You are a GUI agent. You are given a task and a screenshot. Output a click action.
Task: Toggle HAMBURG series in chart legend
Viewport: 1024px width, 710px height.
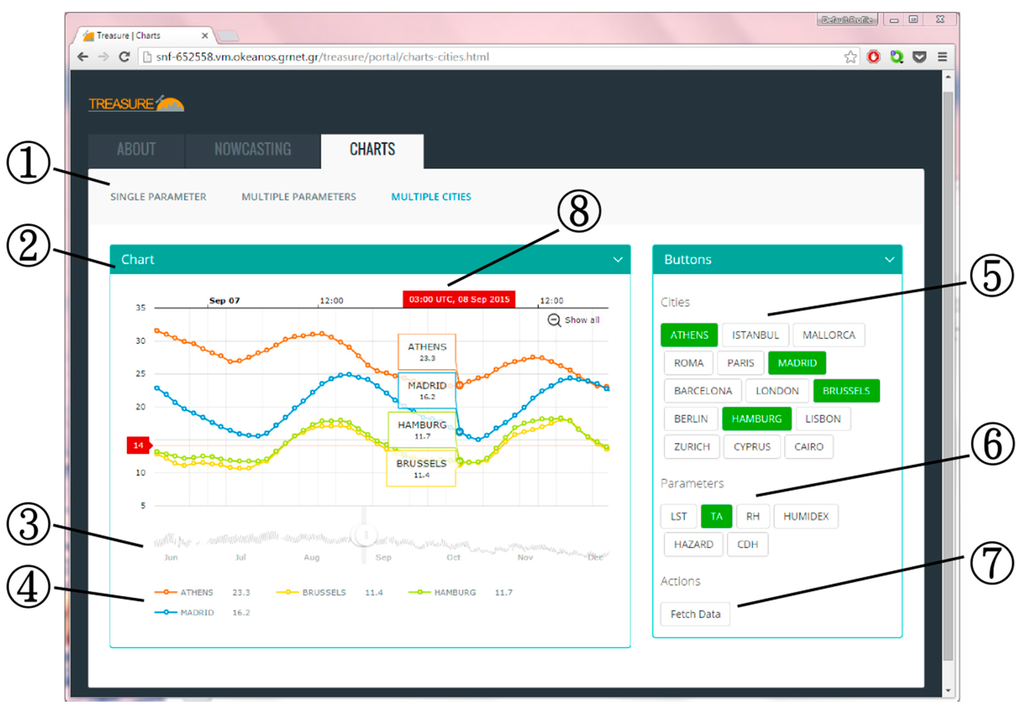pos(442,592)
